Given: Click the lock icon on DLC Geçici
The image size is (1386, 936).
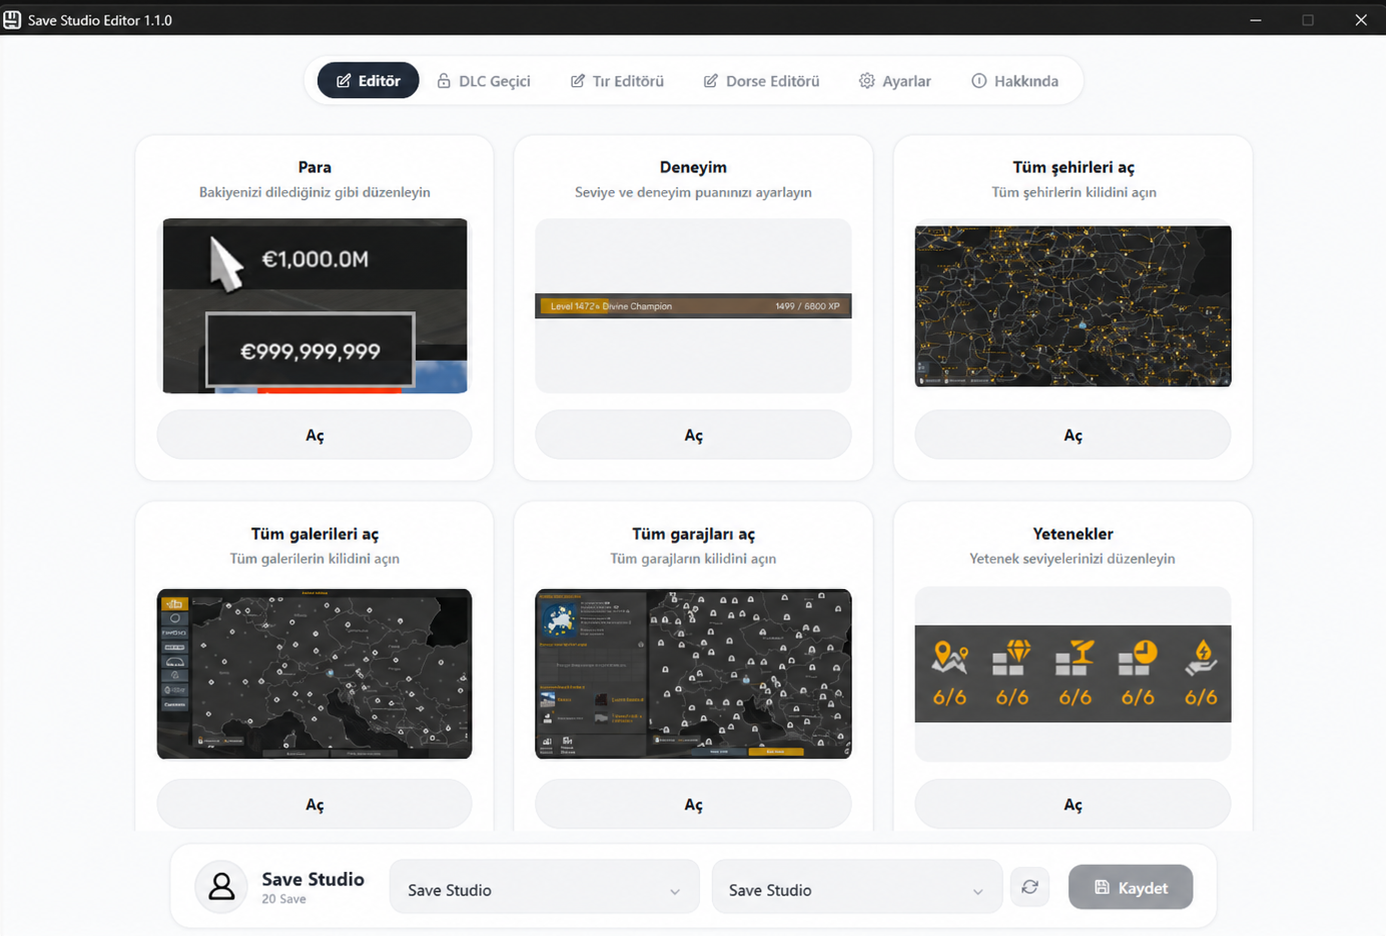Looking at the screenshot, I should (x=444, y=81).
